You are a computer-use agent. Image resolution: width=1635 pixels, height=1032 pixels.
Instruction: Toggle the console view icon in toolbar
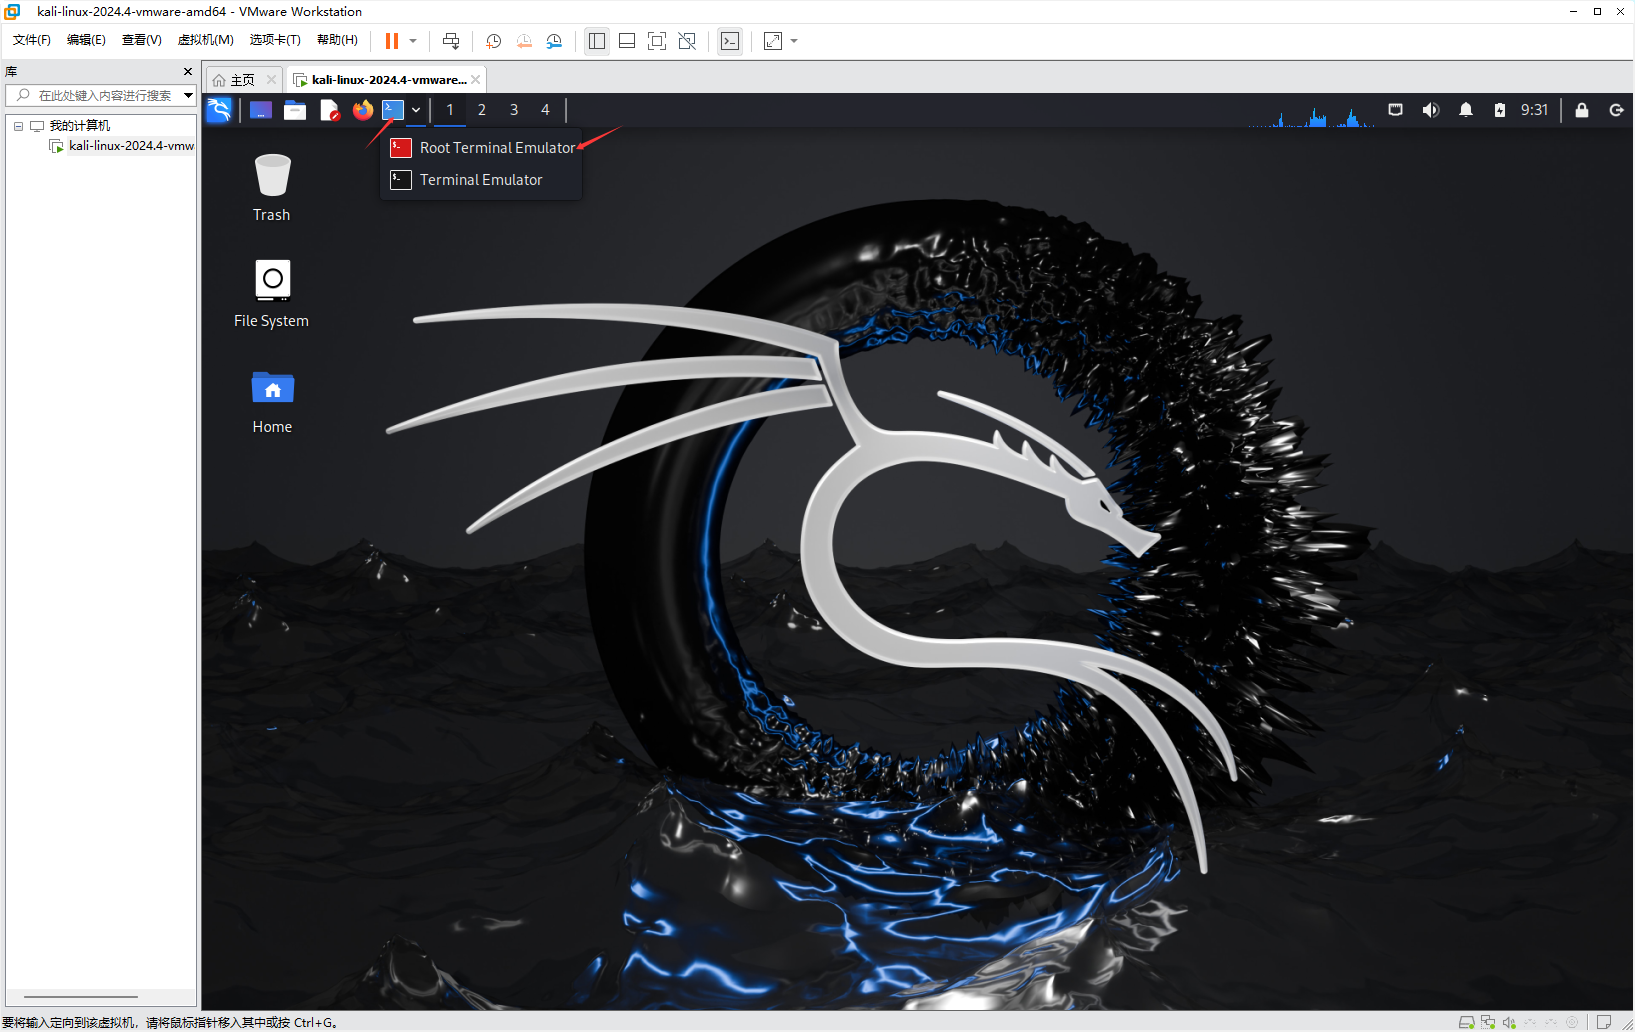730,41
